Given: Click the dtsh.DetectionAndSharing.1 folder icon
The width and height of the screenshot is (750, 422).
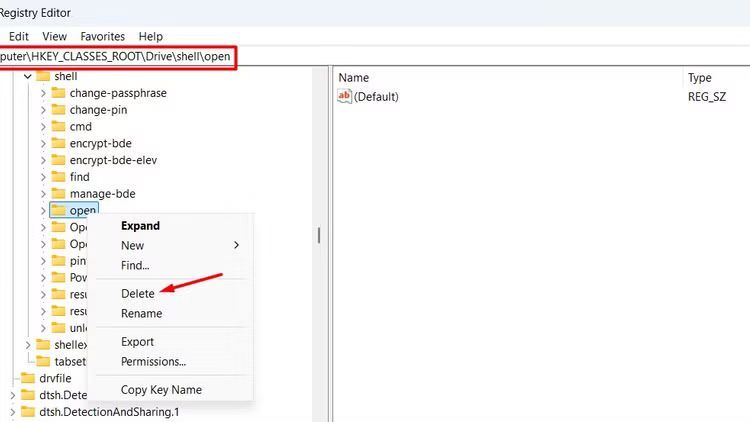Looking at the screenshot, I should 27,411.
